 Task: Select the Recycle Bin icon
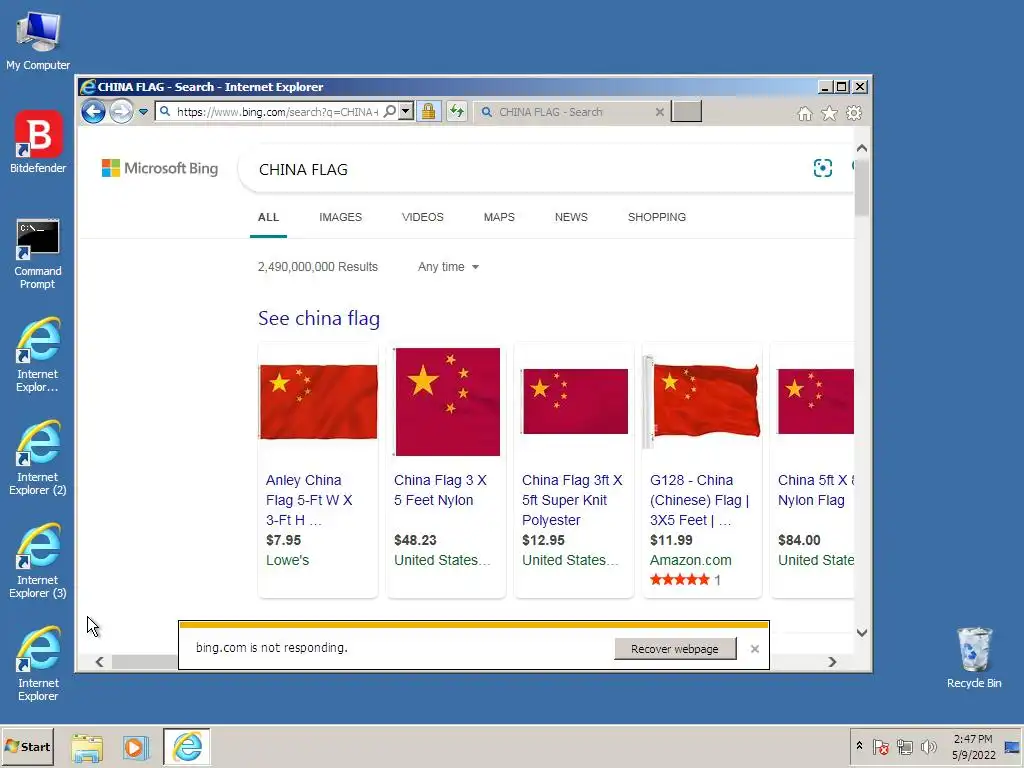974,658
